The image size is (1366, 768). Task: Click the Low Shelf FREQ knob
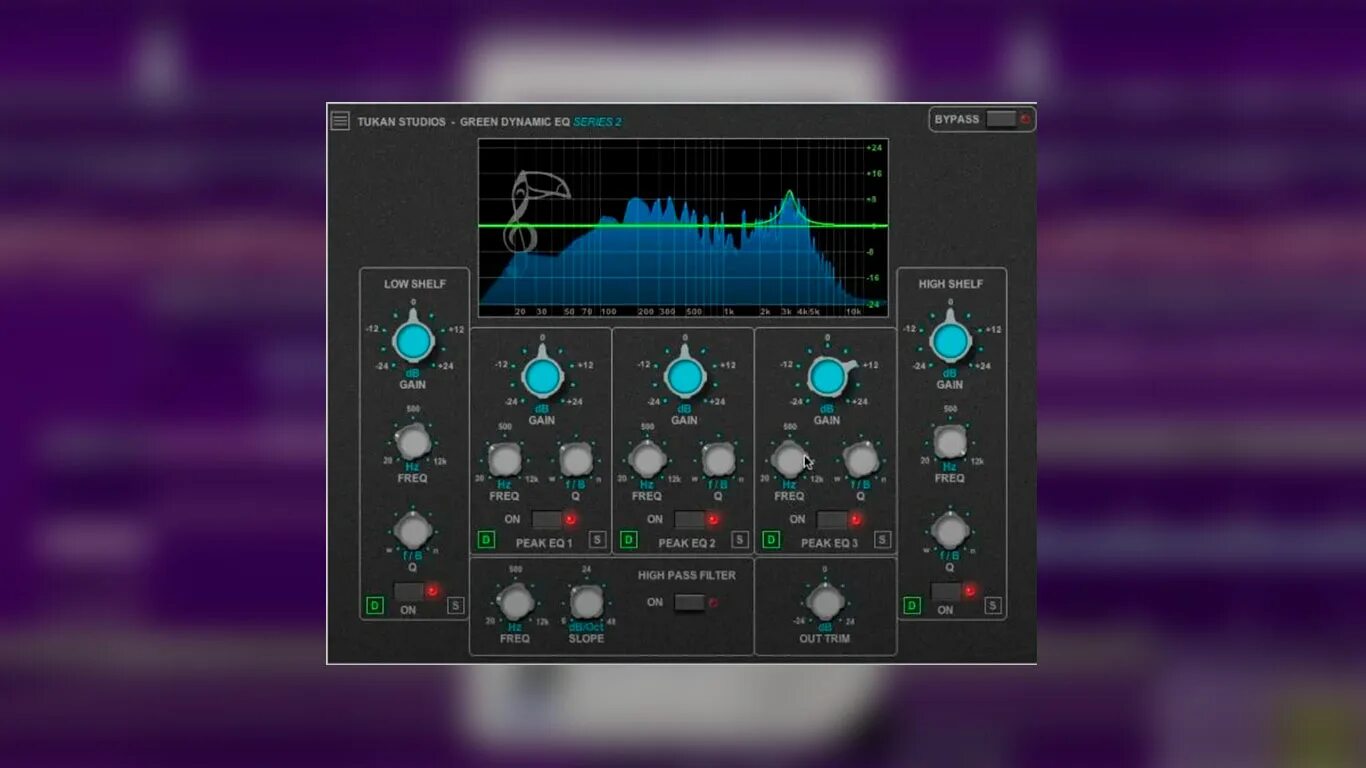(x=413, y=440)
